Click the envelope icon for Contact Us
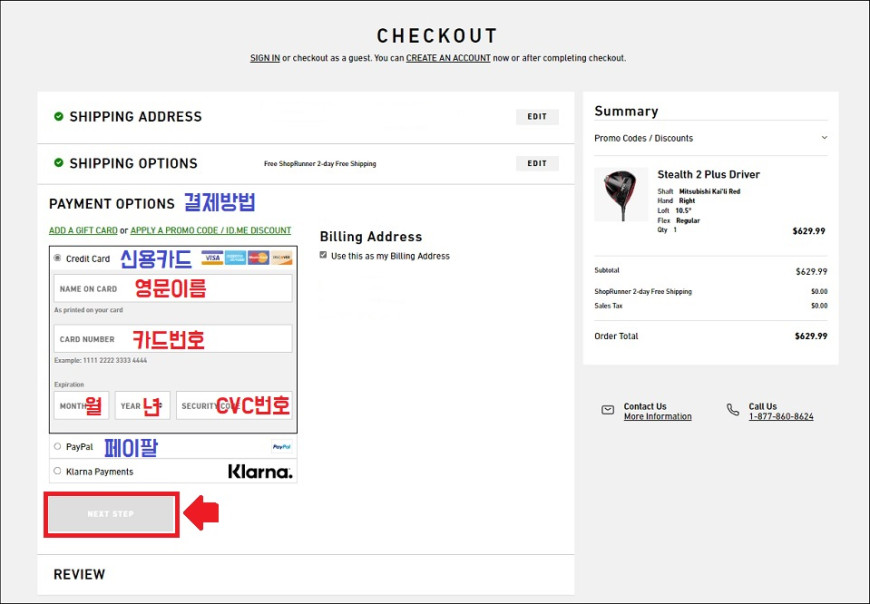The height and width of the screenshot is (604, 870). [x=608, y=410]
